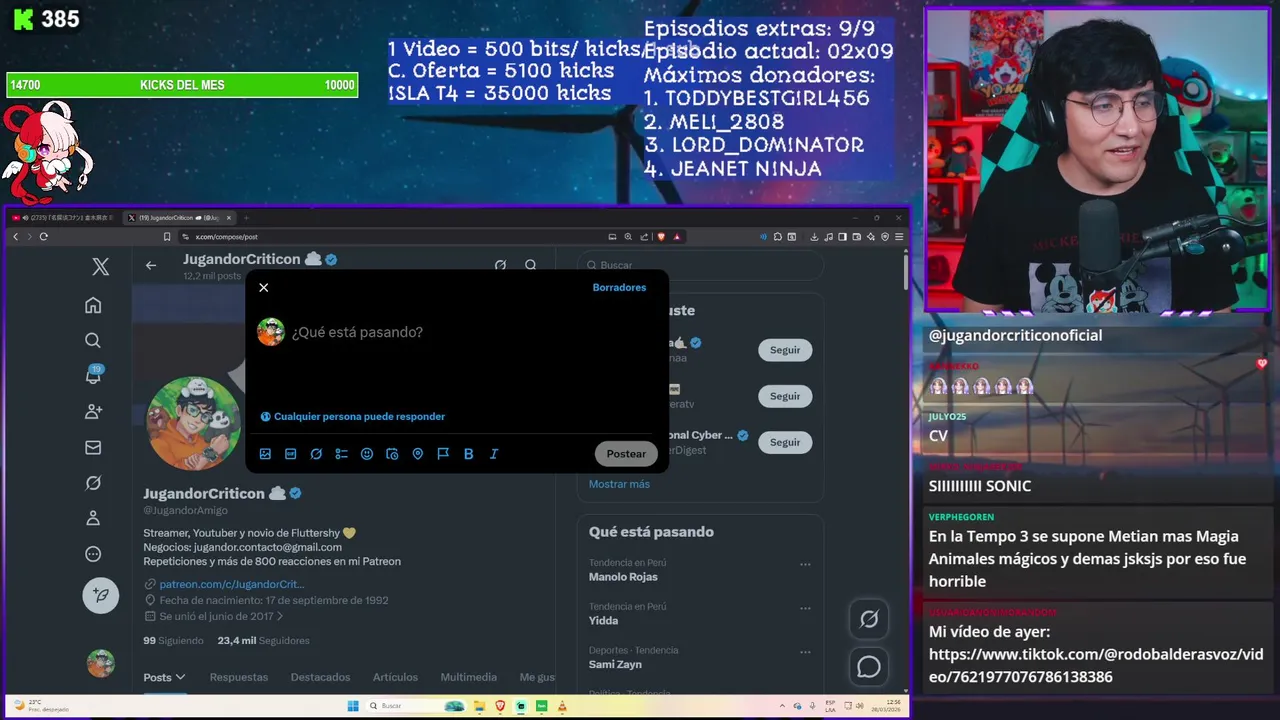
Task: Expand 'Se unió el junio de 2017' details
Action: [214, 617]
